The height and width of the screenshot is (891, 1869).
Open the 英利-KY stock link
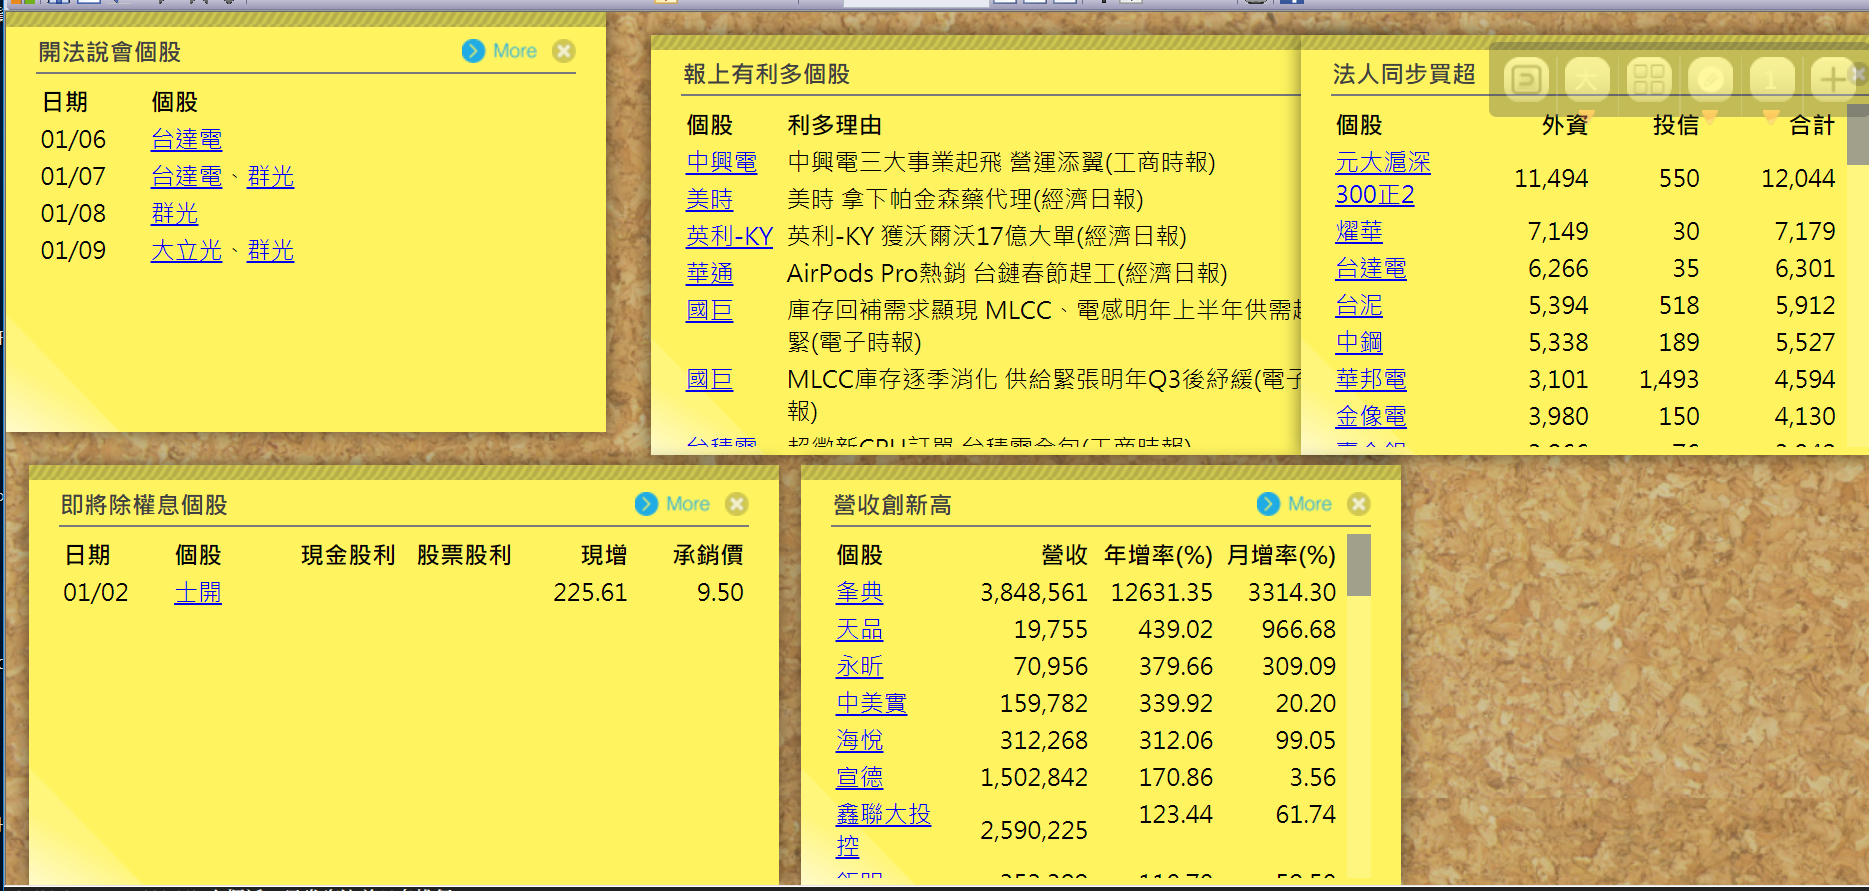coord(729,237)
